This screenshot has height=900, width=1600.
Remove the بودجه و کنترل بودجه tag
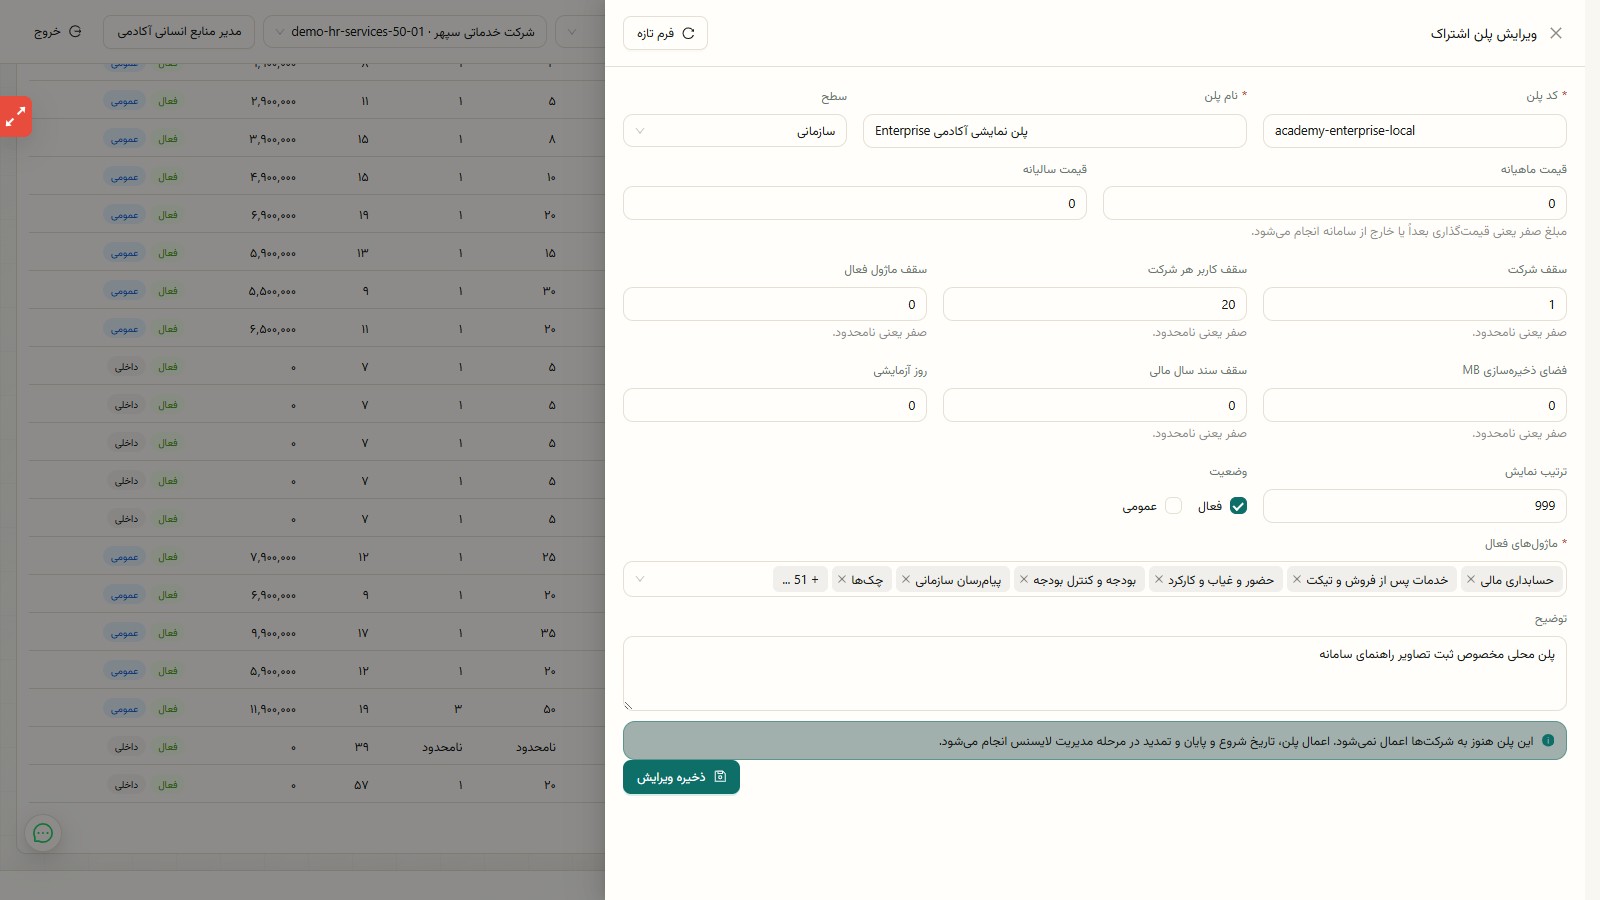click(x=1024, y=580)
